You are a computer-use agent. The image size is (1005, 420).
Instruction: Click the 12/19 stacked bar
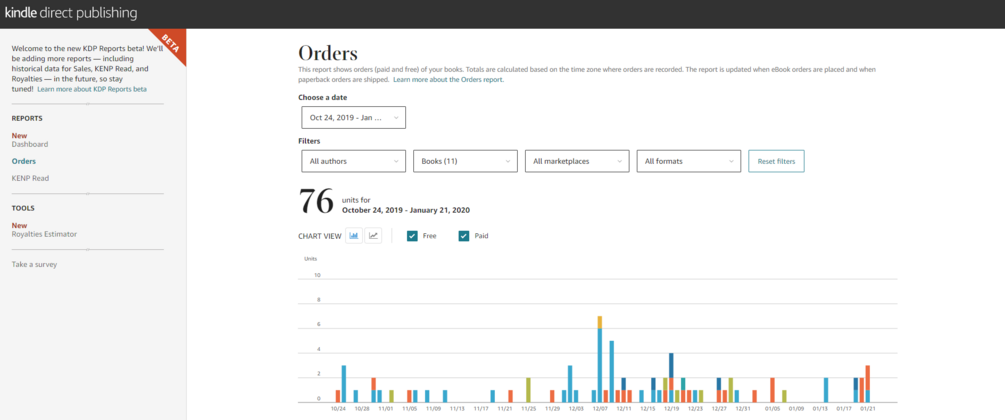pyautogui.click(x=671, y=378)
